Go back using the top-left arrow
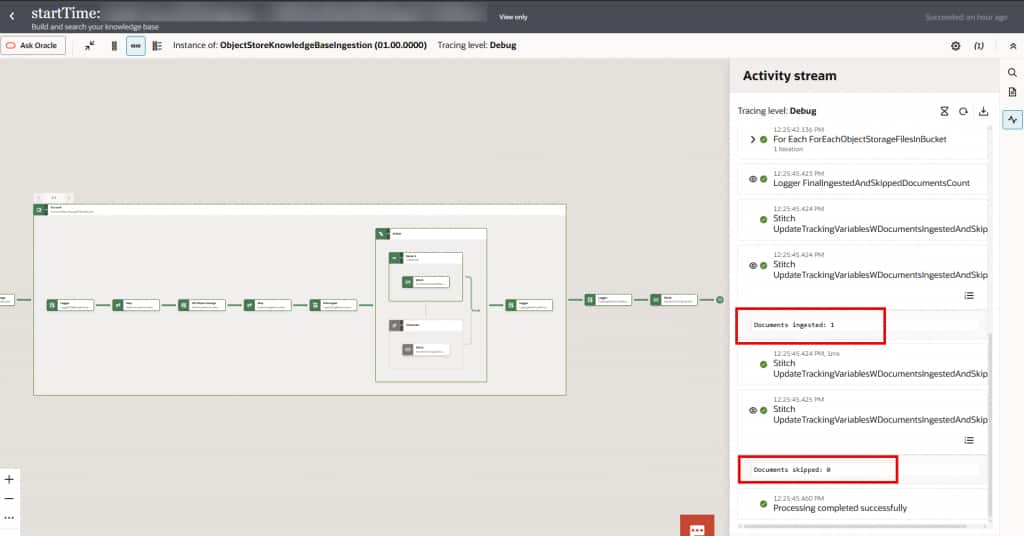The height and width of the screenshot is (536, 1024). (x=12, y=16)
